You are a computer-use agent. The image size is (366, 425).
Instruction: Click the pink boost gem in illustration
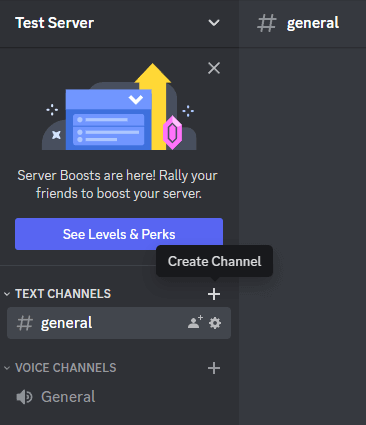point(172,133)
